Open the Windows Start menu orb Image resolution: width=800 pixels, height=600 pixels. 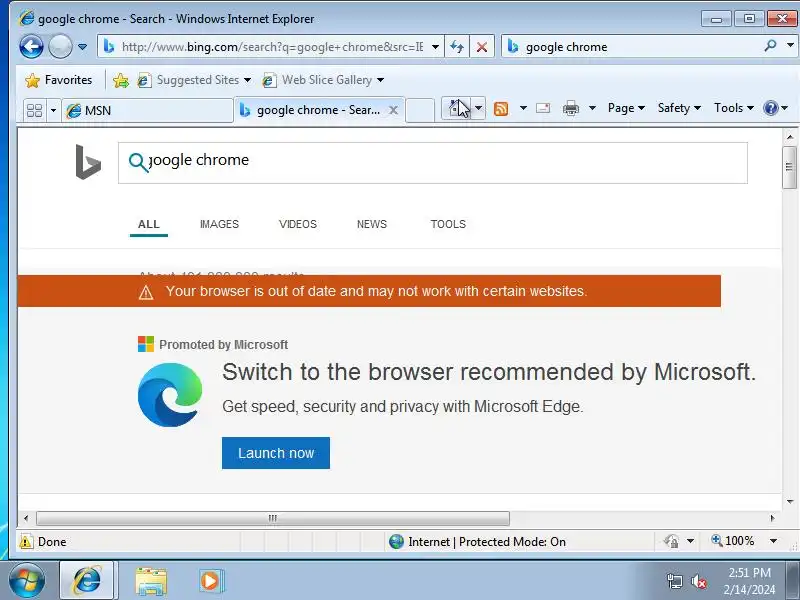click(27, 580)
